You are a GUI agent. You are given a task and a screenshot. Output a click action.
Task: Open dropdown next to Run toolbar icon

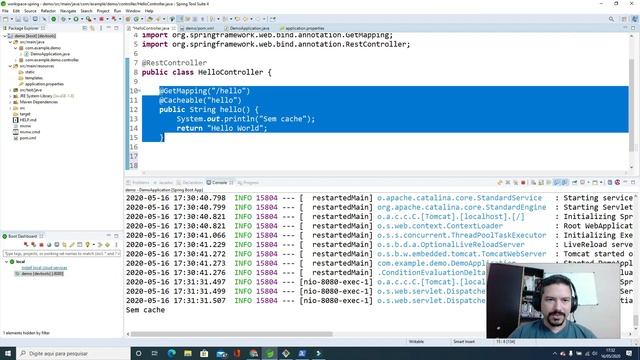(x=81, y=19)
